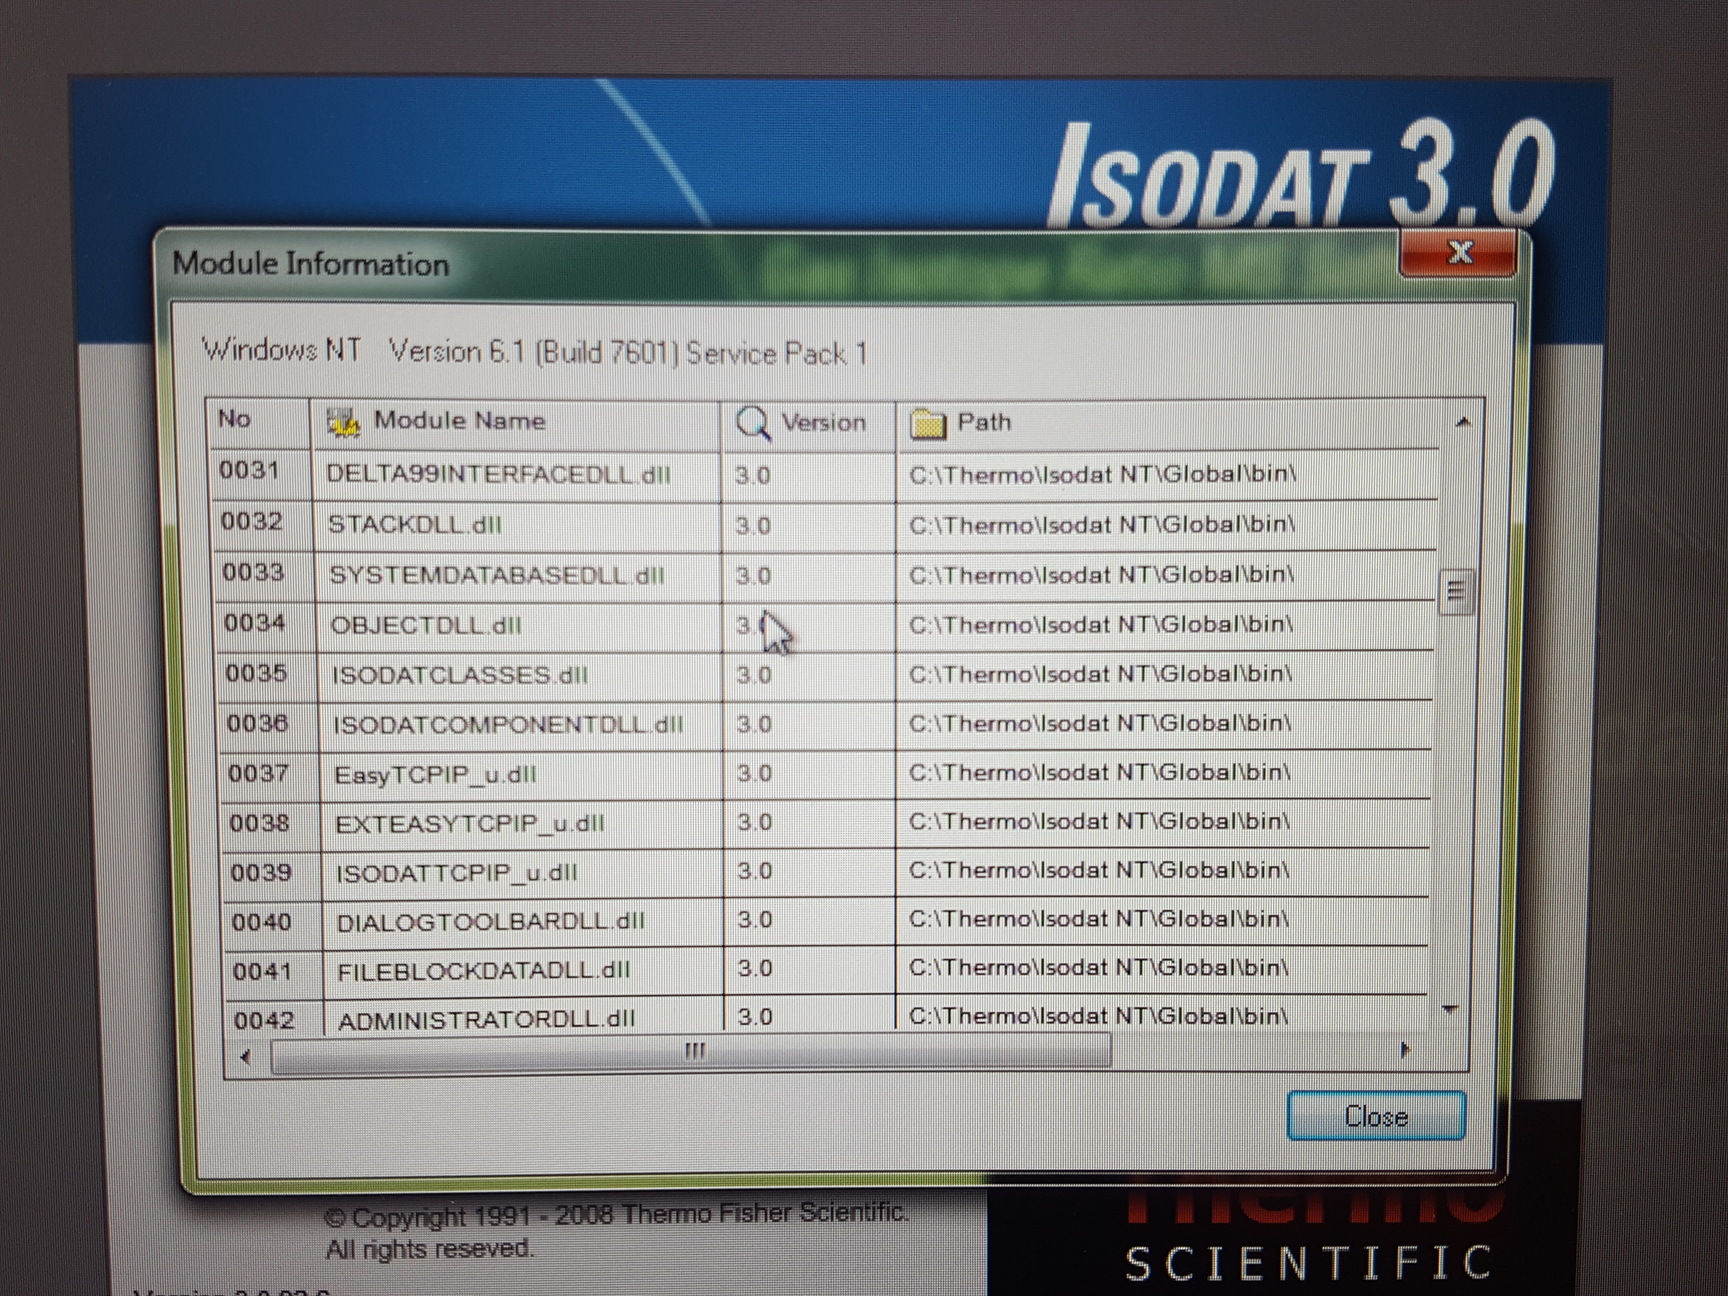Select EasyTCPIP_u.dll module name
This screenshot has height=1296, width=1728.
435,775
